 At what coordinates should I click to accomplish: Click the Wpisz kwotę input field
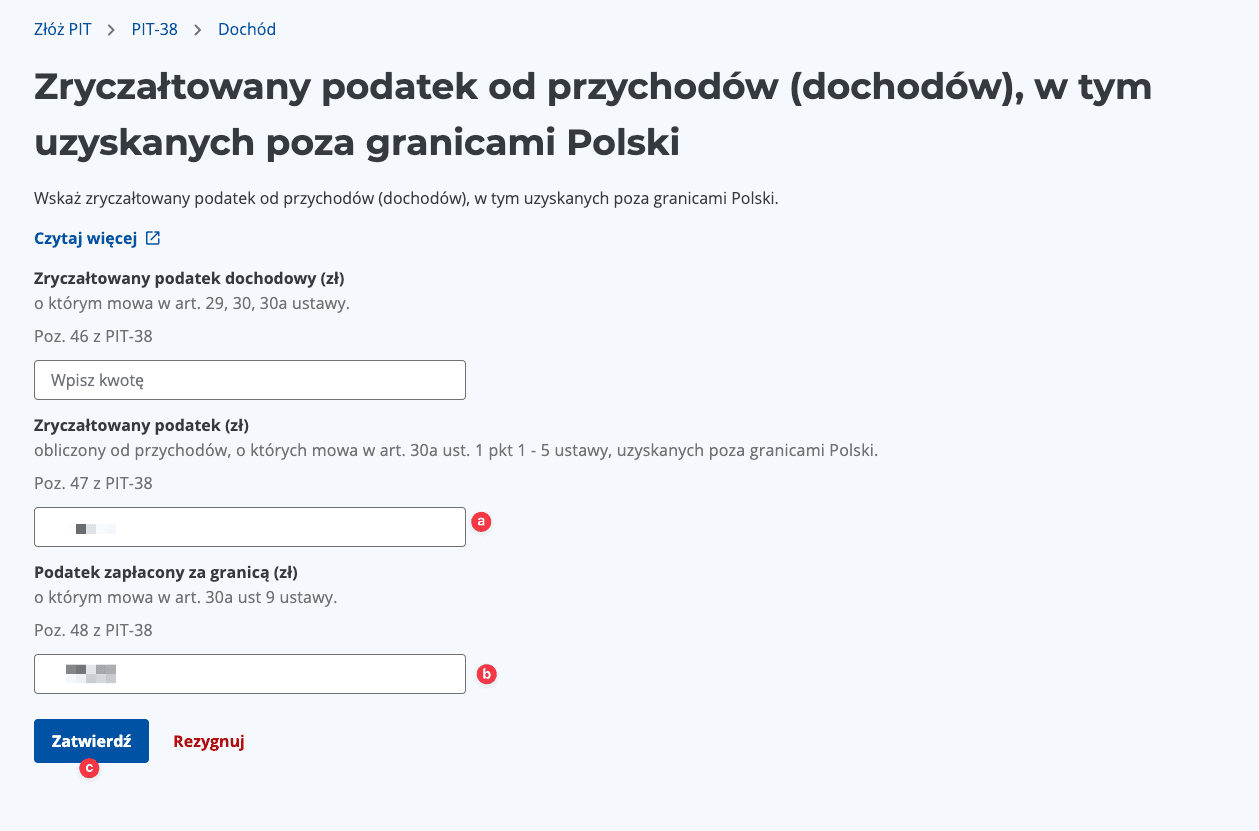[x=249, y=380]
